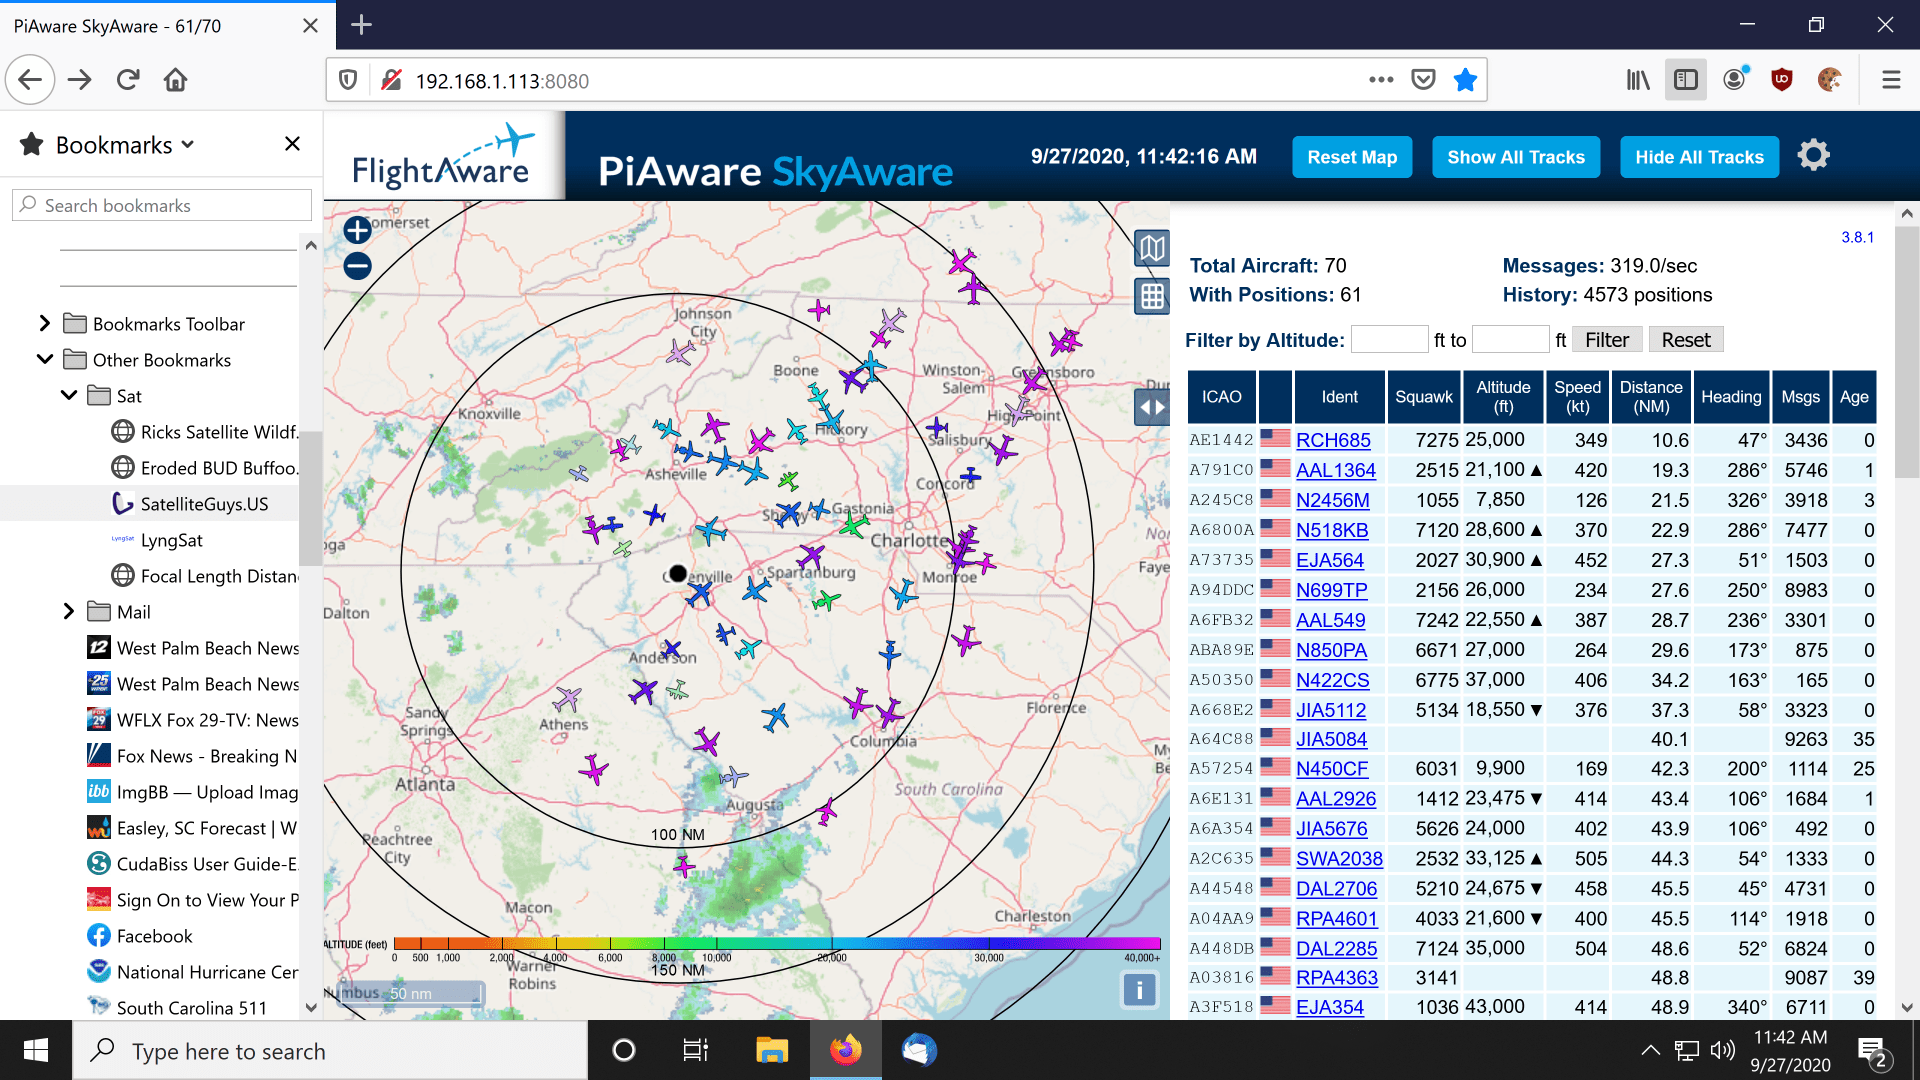Toggle the sidebar panel arrows on map edge
Viewport: 1920px width, 1080px height.
(x=1152, y=407)
